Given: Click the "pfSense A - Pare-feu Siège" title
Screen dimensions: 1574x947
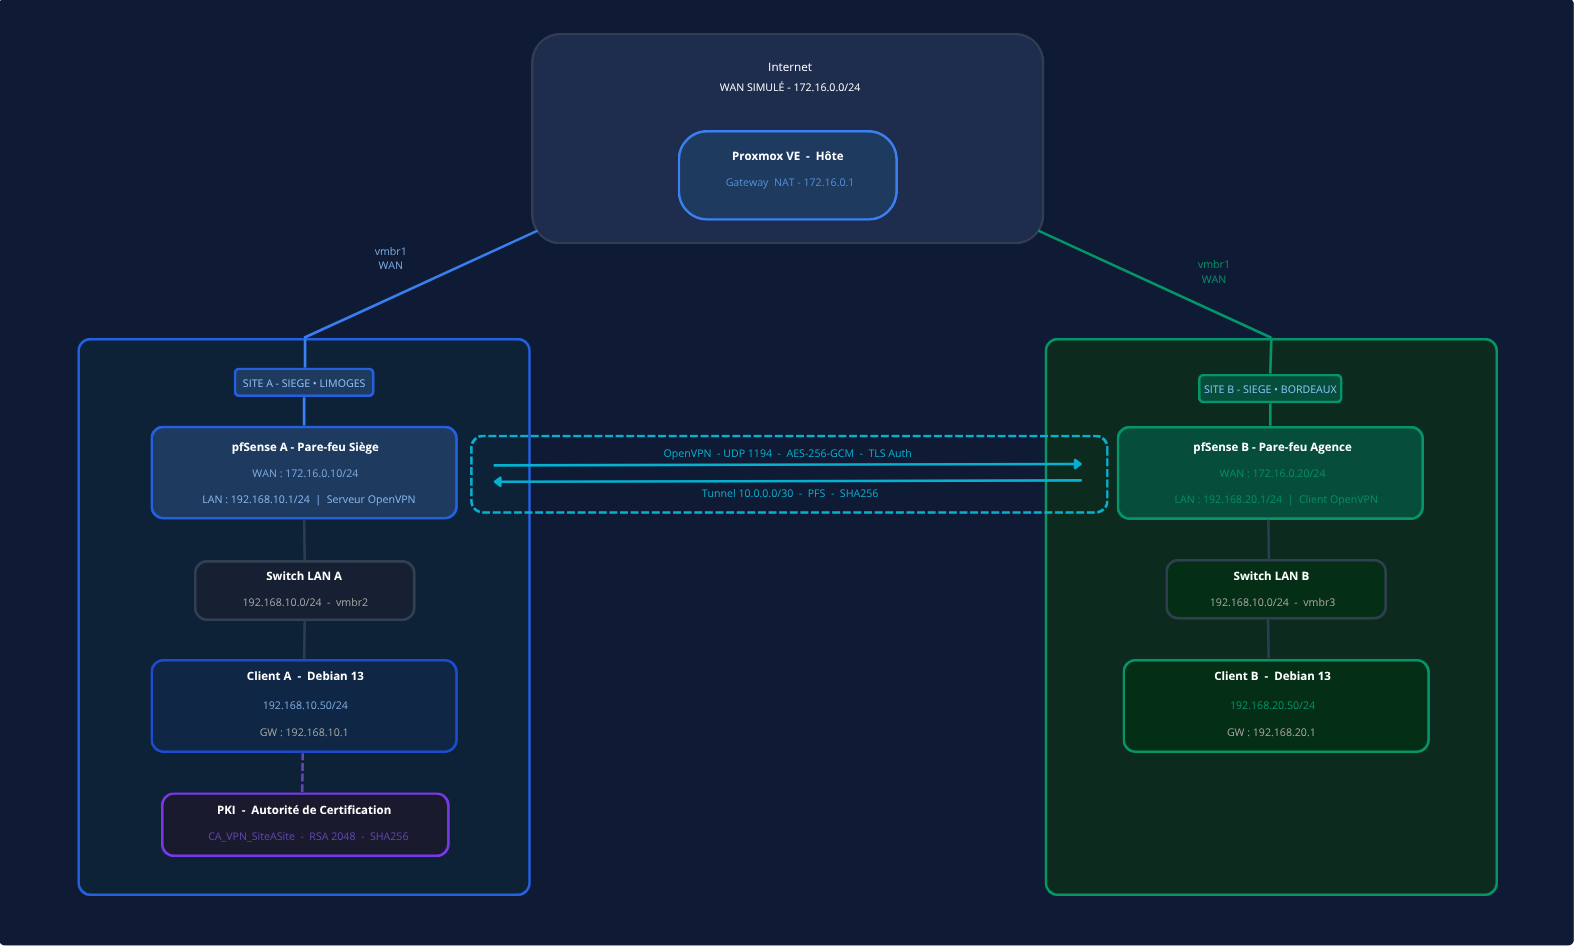Looking at the screenshot, I should click(x=305, y=447).
